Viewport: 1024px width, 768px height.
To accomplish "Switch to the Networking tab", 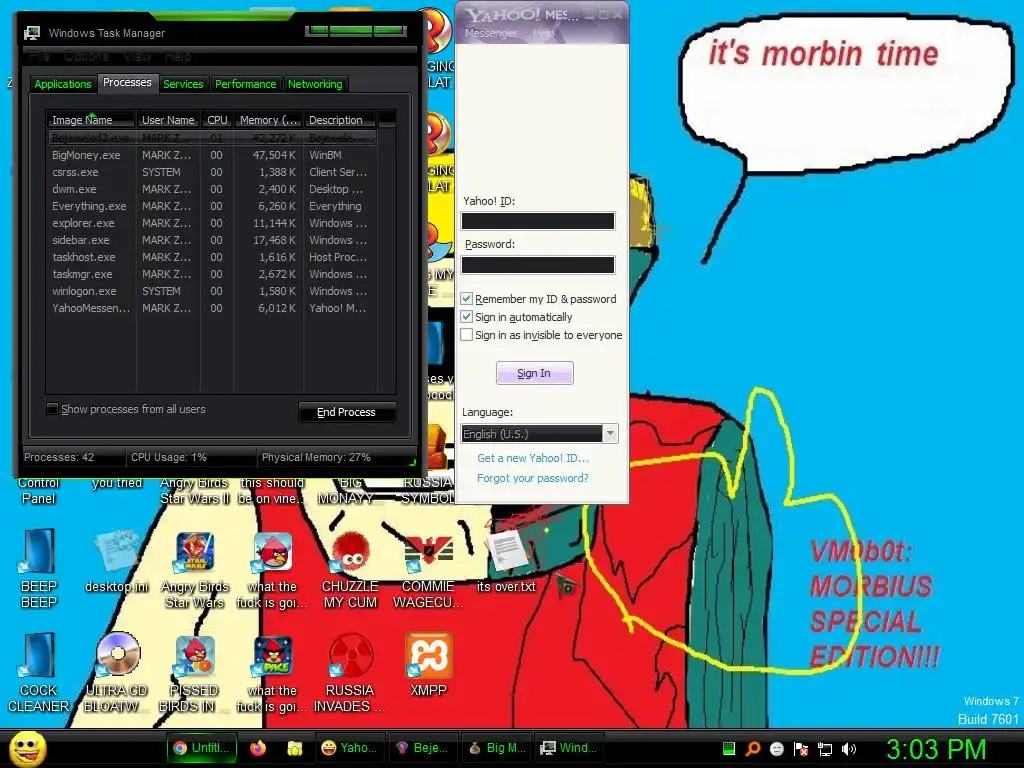I will (315, 84).
